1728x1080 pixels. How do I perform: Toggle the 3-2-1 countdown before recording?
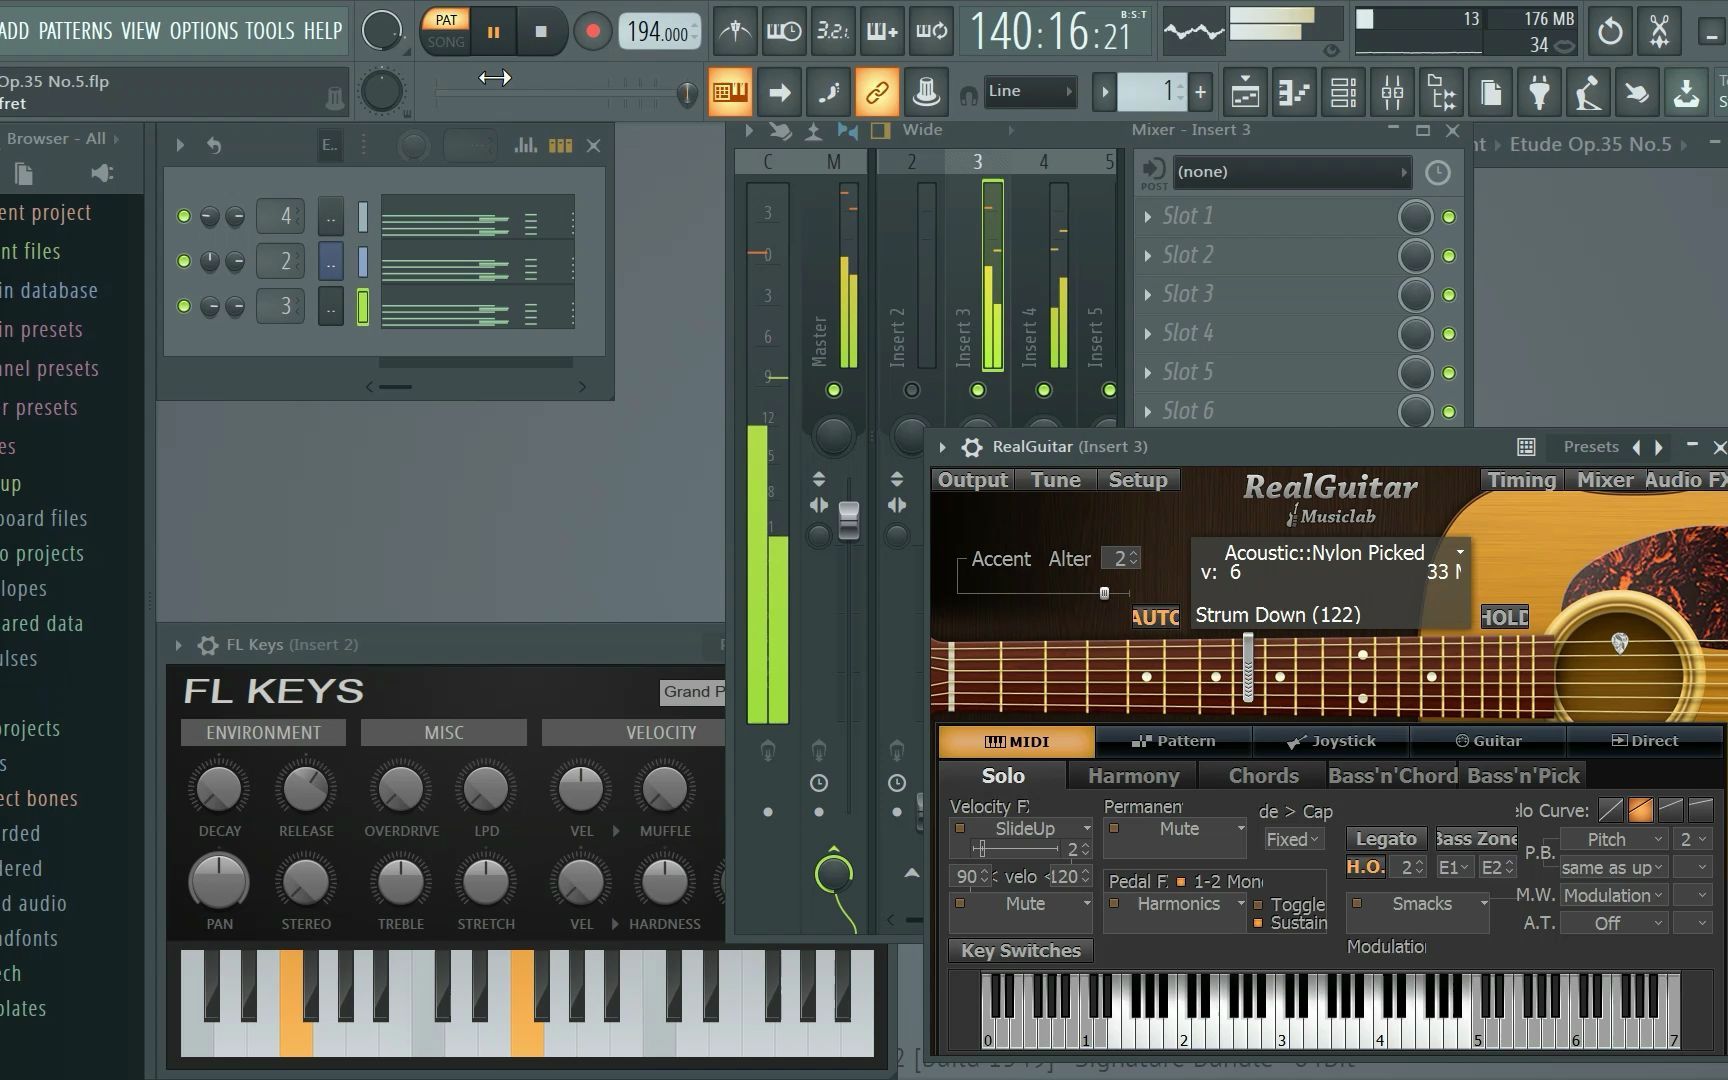pyautogui.click(x=832, y=31)
